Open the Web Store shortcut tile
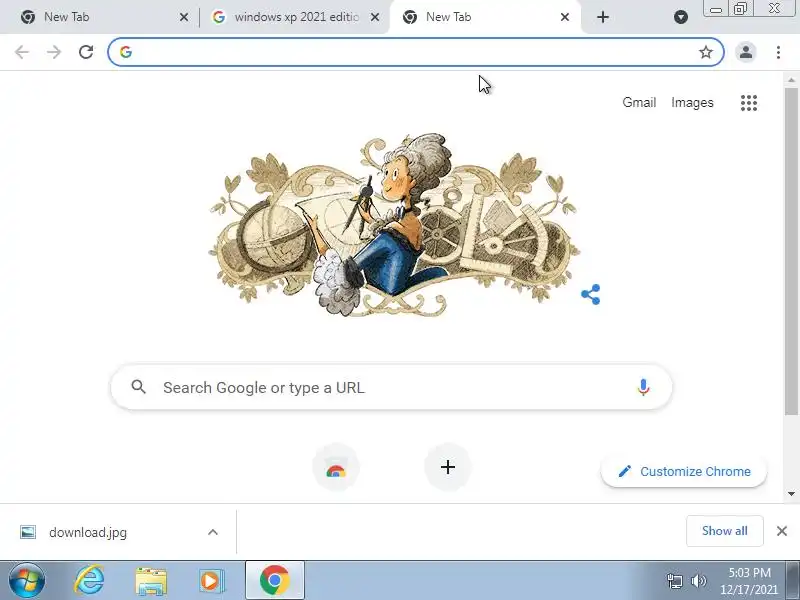 point(336,467)
